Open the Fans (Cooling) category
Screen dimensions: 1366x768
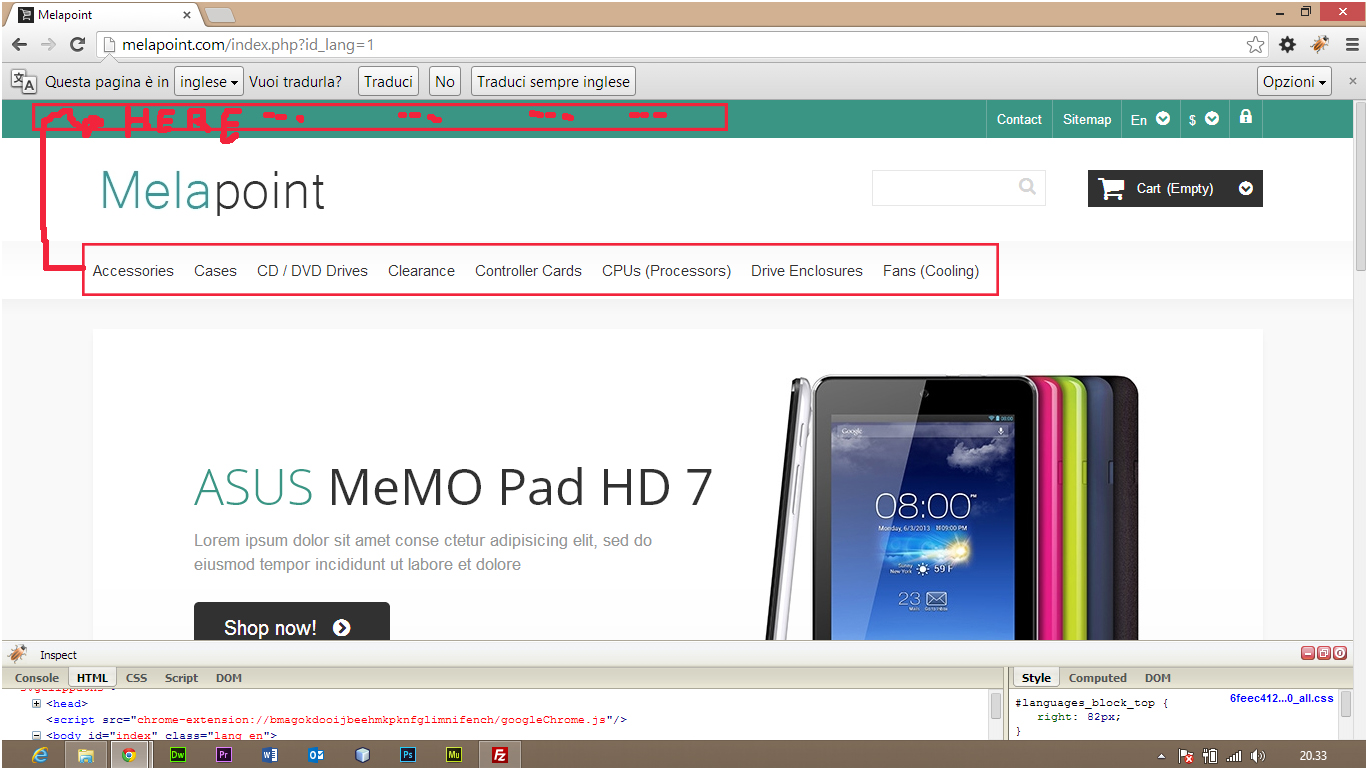coord(931,271)
